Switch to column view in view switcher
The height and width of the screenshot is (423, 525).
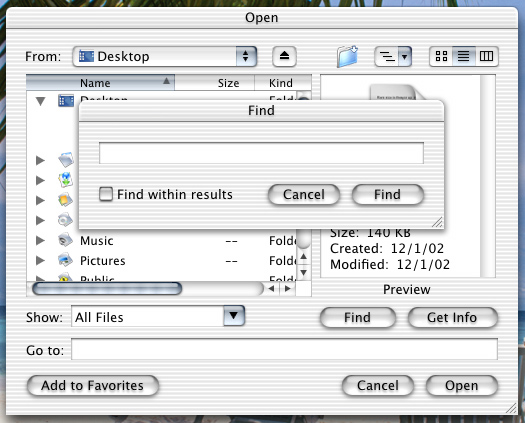pyautogui.click(x=486, y=56)
